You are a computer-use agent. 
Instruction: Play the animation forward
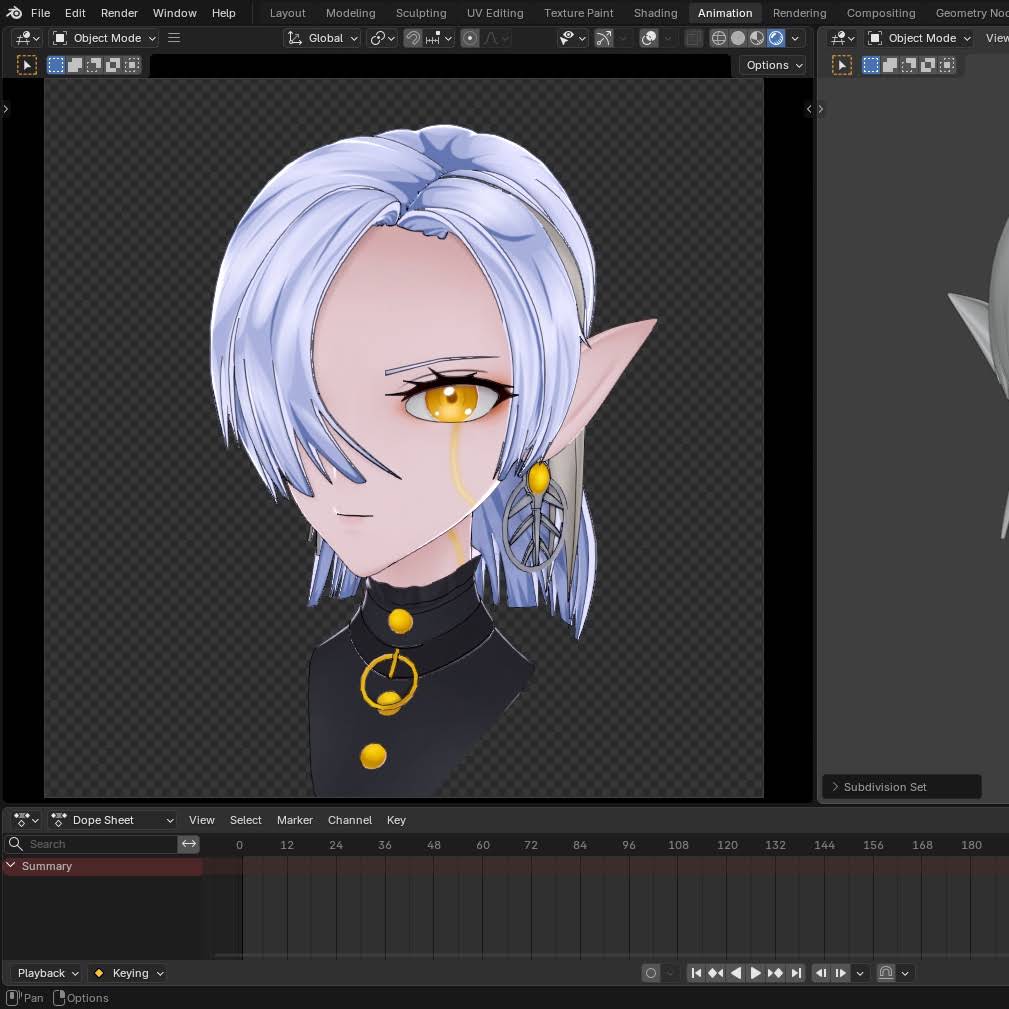click(755, 973)
